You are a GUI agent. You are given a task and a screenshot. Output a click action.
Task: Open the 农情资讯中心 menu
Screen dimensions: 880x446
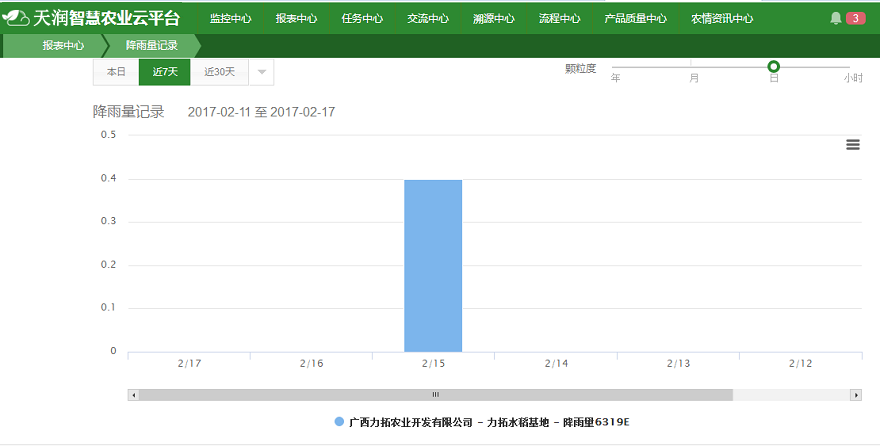pos(722,18)
